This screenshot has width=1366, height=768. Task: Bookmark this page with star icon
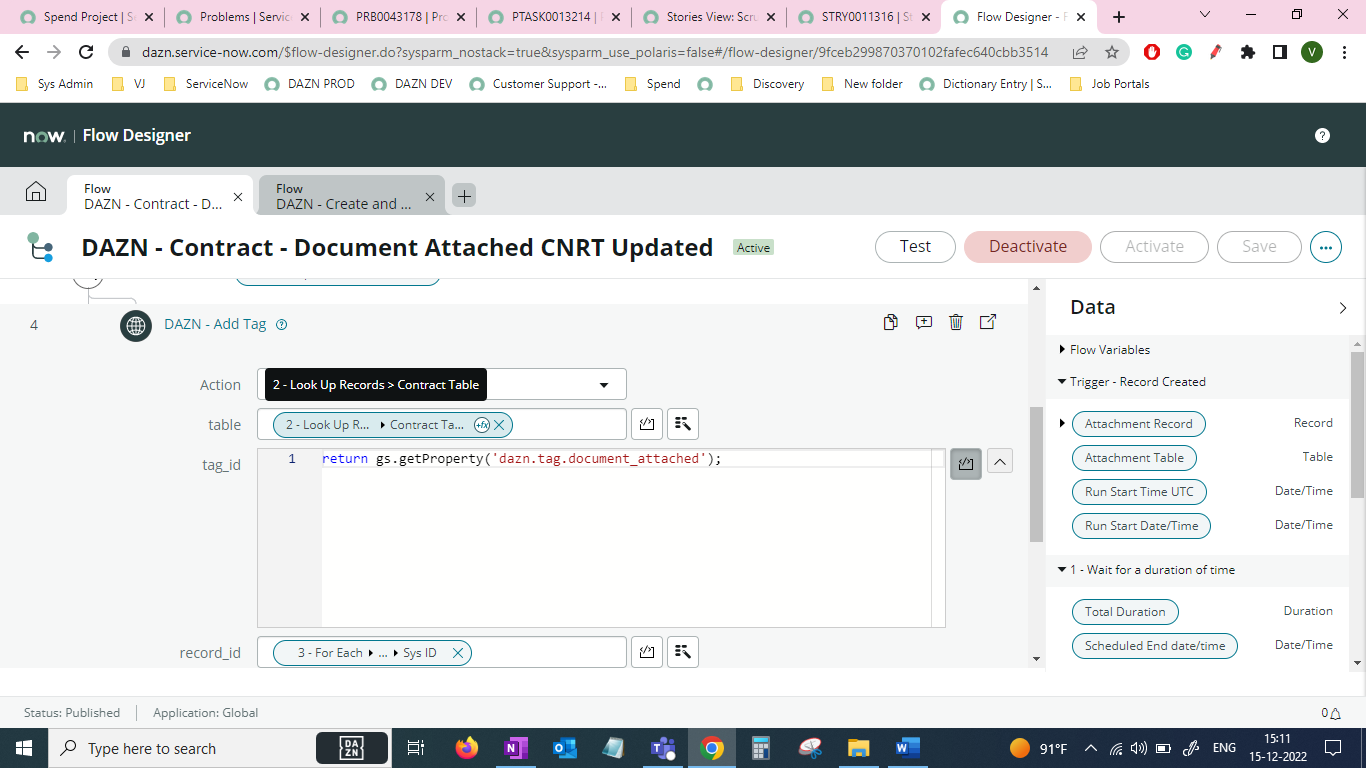pos(1112,52)
